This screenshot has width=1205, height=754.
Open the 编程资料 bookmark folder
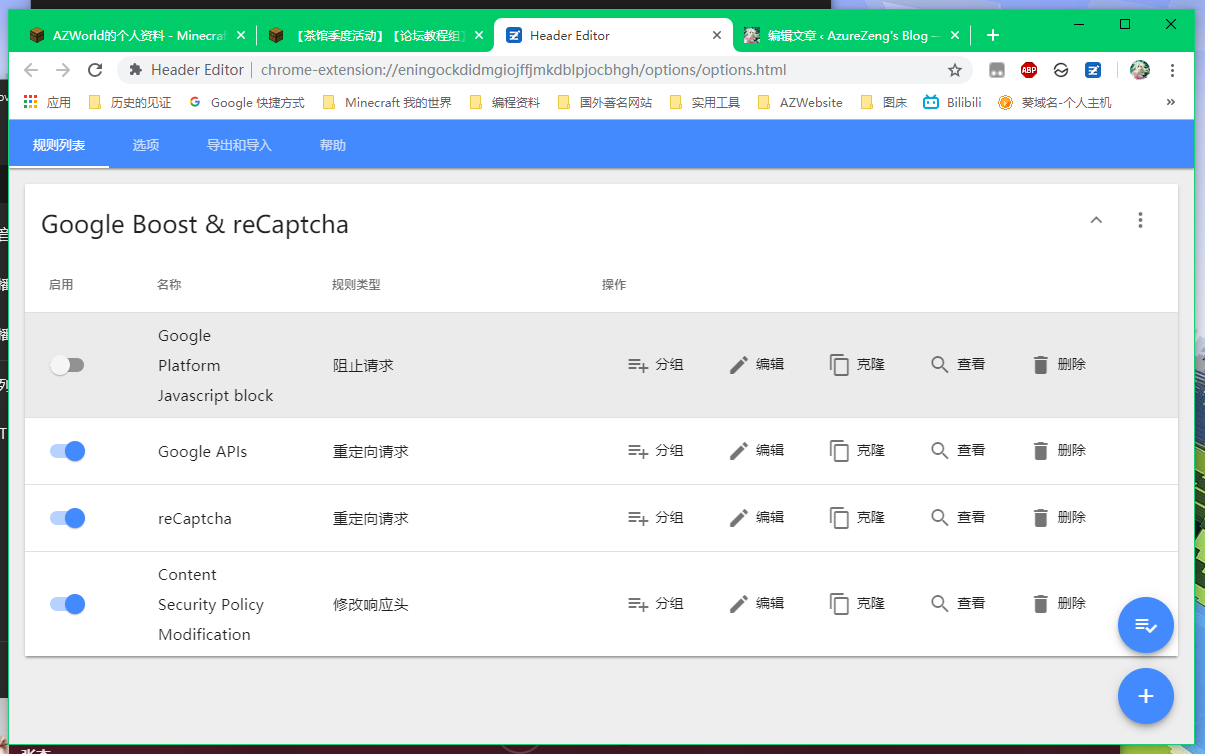(x=505, y=102)
